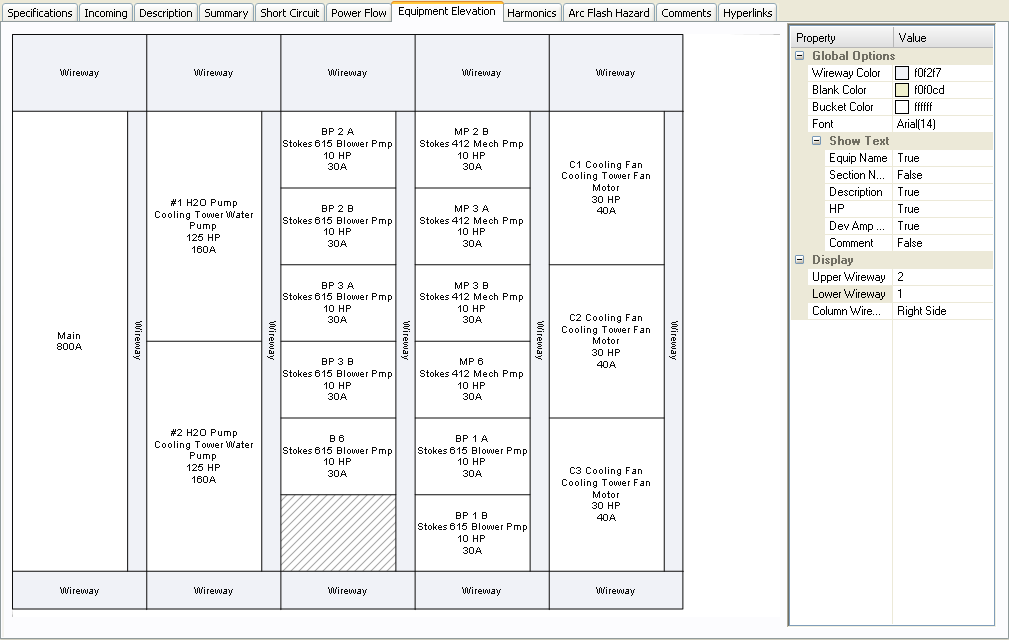The image size is (1009, 640).
Task: Open the Arc Flash Hazard tab
Action: [608, 13]
